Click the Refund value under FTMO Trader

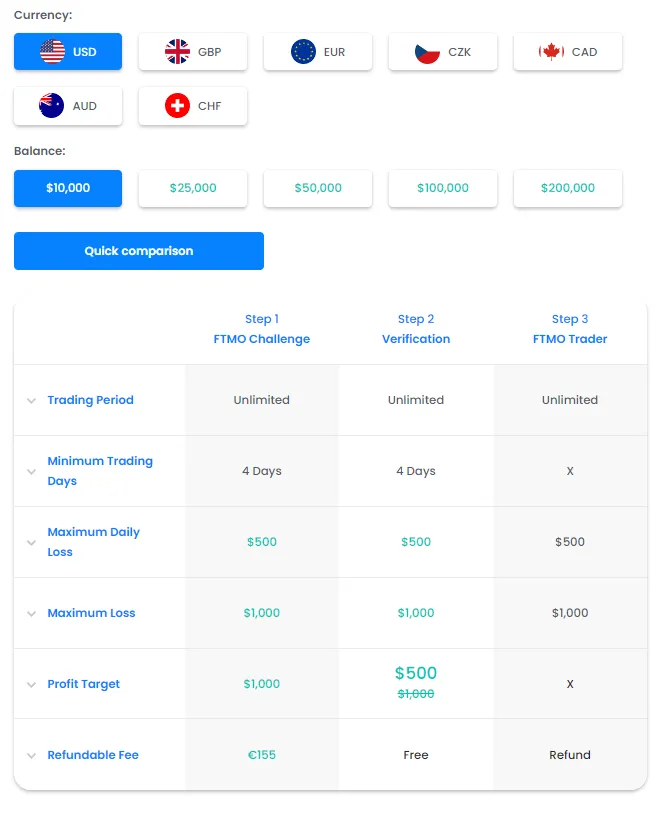tap(570, 755)
